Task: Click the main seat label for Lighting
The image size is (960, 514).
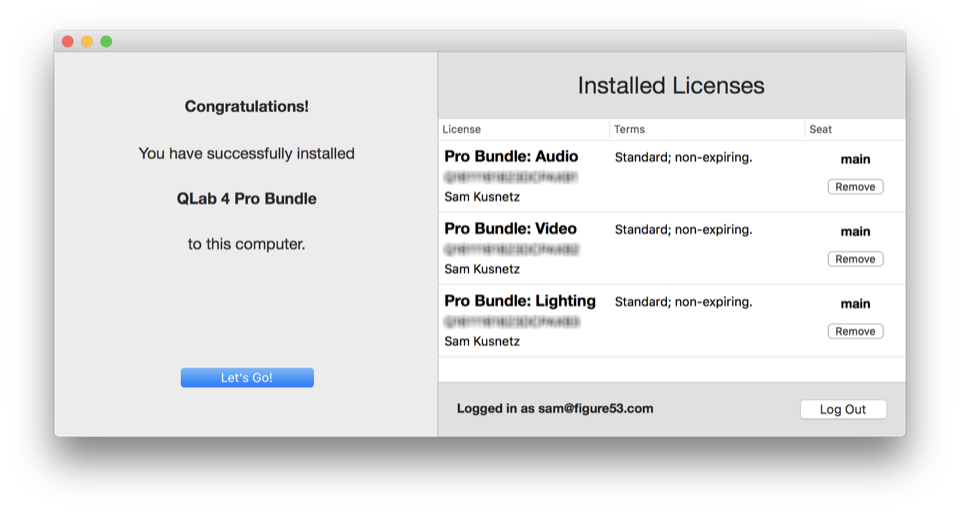Action: tap(855, 303)
